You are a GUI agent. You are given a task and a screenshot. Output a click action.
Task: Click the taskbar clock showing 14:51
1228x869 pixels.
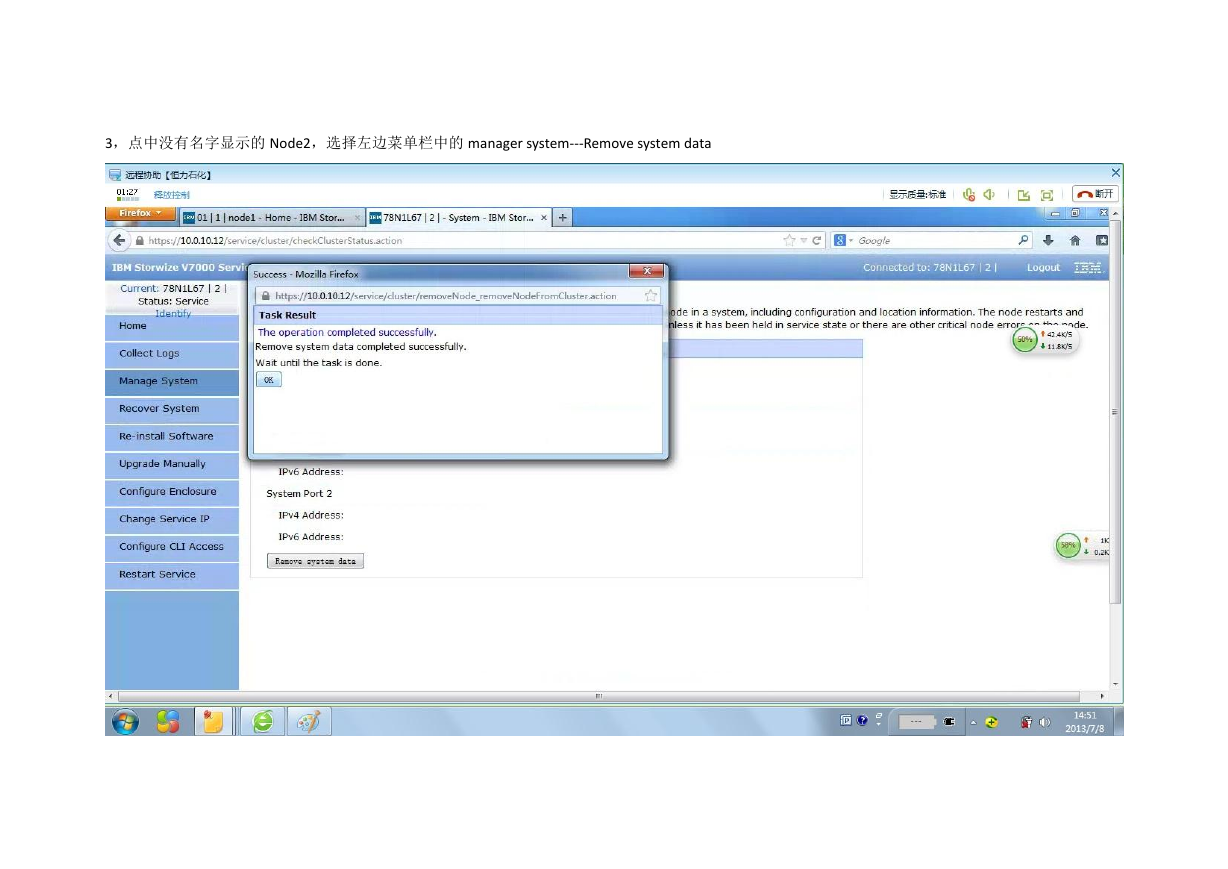click(1085, 722)
